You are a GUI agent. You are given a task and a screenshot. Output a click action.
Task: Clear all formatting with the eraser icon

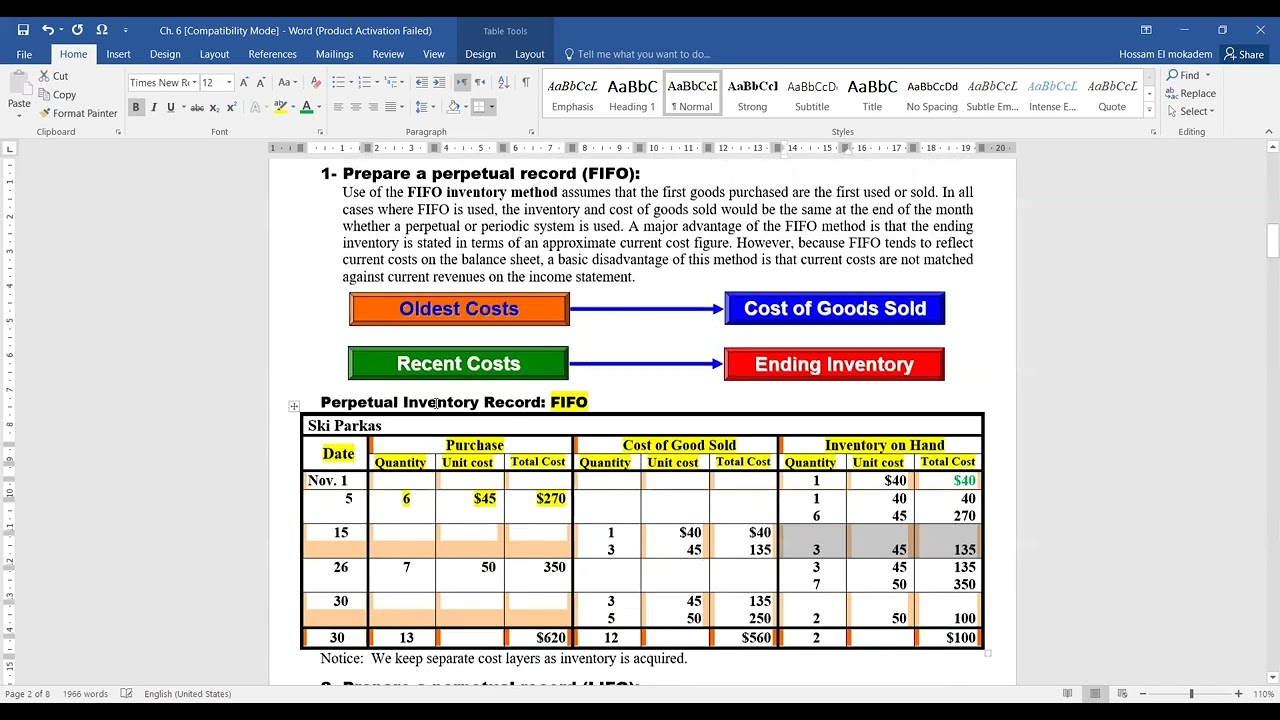pyautogui.click(x=316, y=82)
